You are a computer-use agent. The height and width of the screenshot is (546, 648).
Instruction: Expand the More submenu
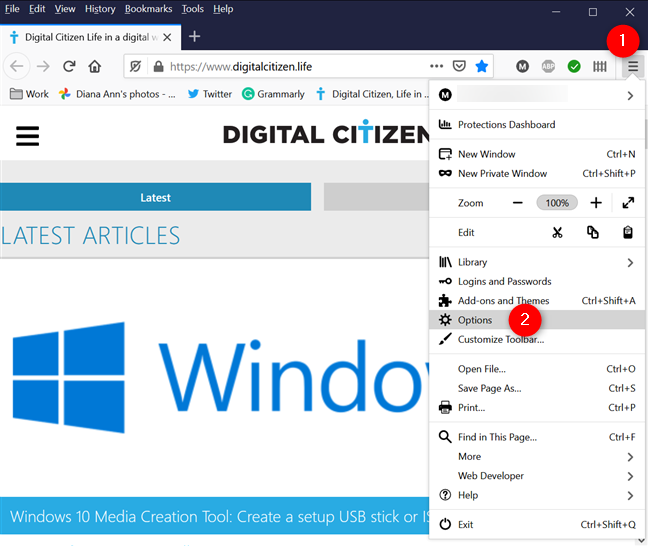537,456
